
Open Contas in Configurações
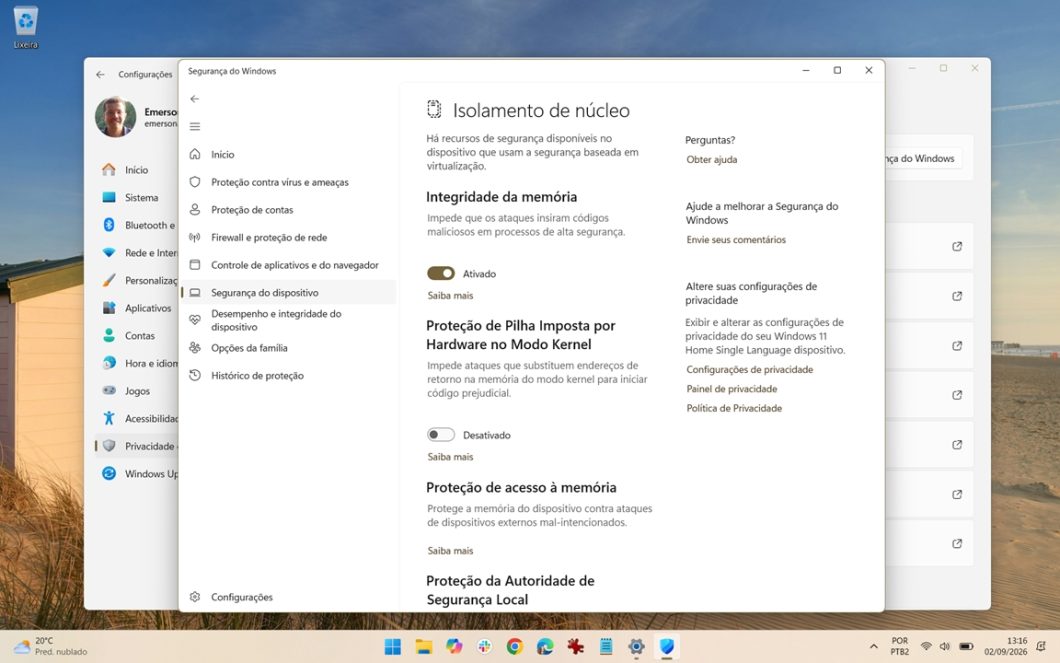click(x=136, y=335)
